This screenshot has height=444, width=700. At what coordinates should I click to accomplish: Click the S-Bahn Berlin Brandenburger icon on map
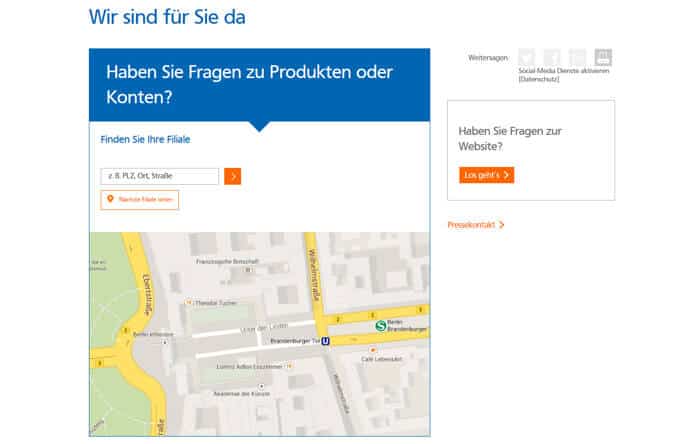point(380,325)
